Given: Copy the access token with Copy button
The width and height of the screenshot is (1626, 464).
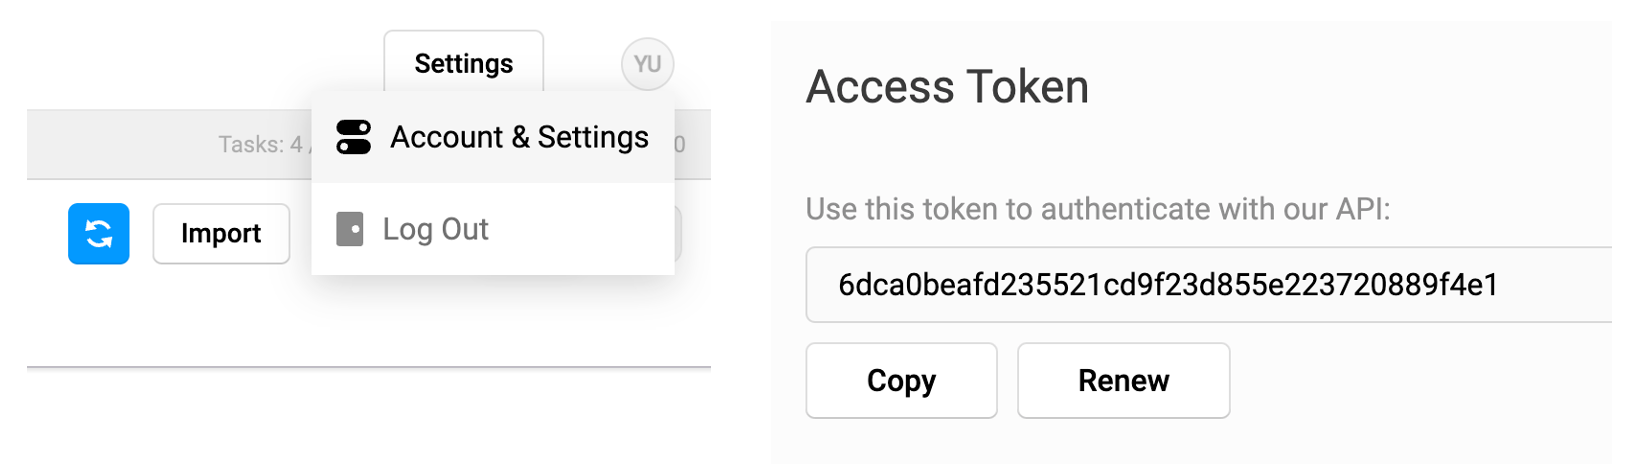Looking at the screenshot, I should tap(901, 381).
